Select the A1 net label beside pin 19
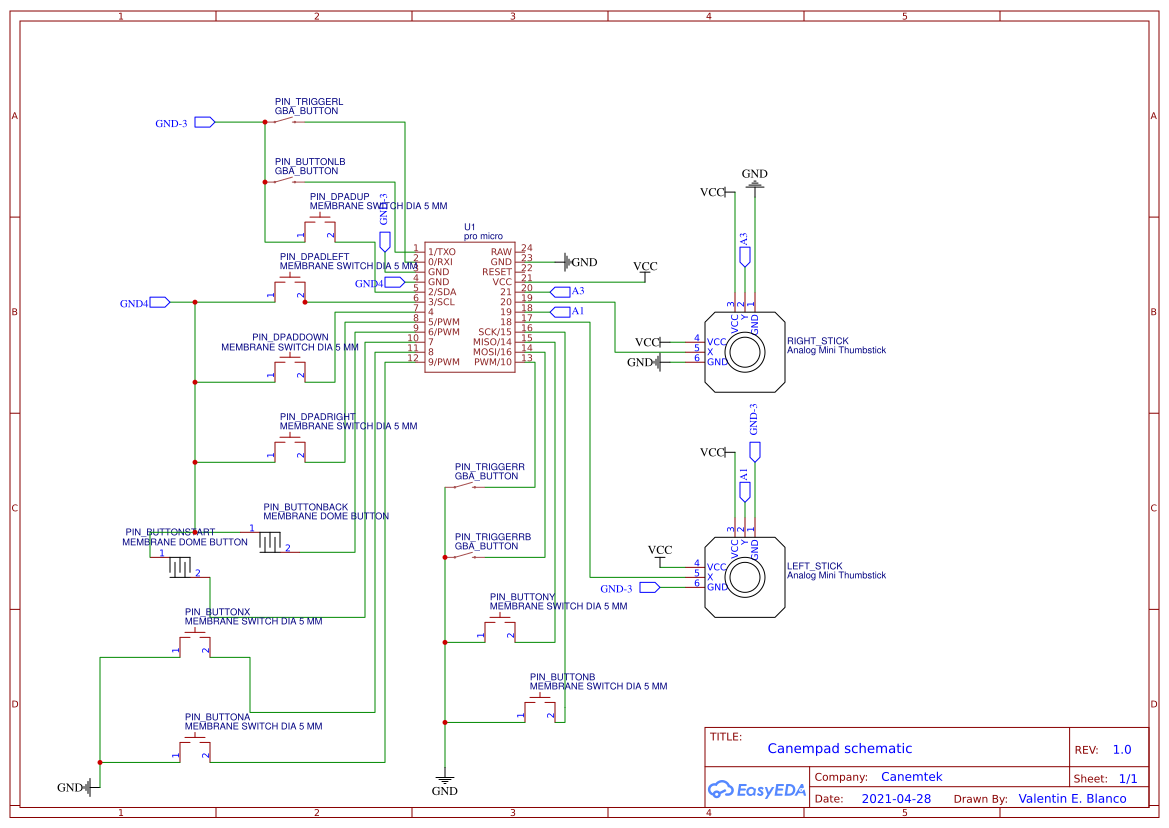The width and height of the screenshot is (1169, 828). coord(563,311)
